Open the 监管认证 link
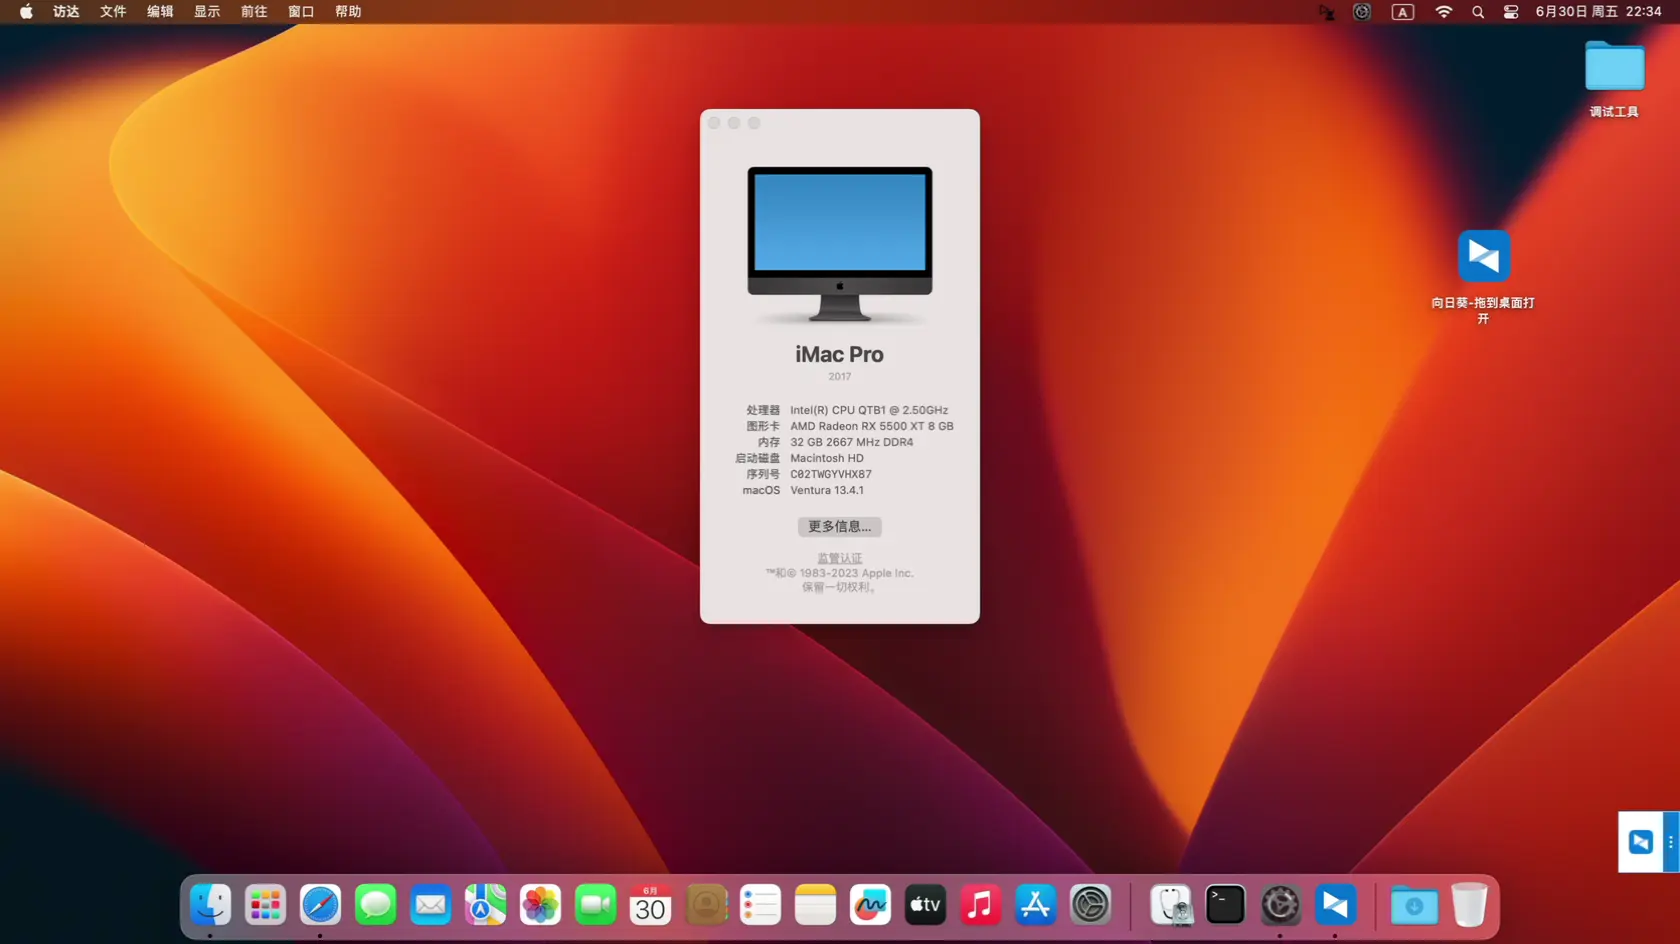1680x944 pixels. pos(839,557)
